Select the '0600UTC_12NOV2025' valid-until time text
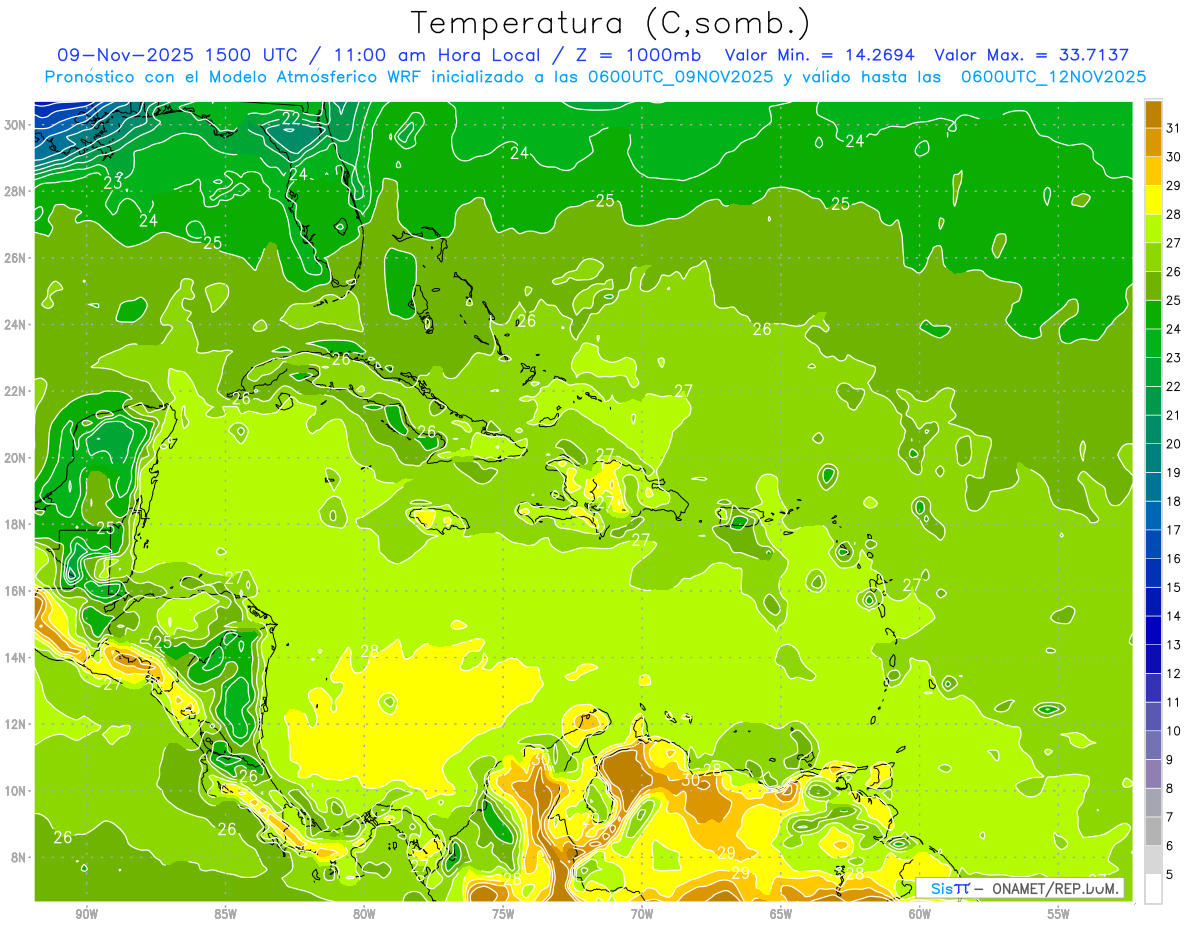The width and height of the screenshot is (1200, 927). pyautogui.click(x=1053, y=77)
